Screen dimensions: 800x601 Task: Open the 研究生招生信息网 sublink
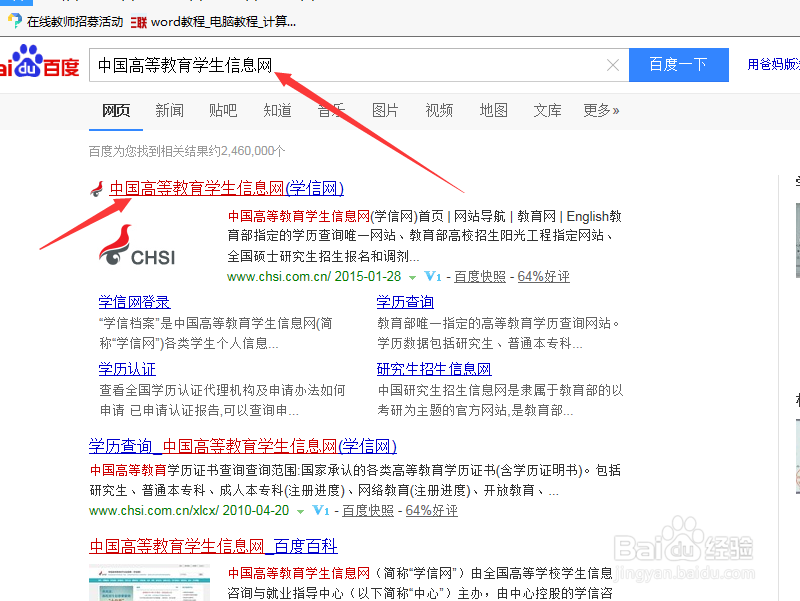(x=434, y=369)
